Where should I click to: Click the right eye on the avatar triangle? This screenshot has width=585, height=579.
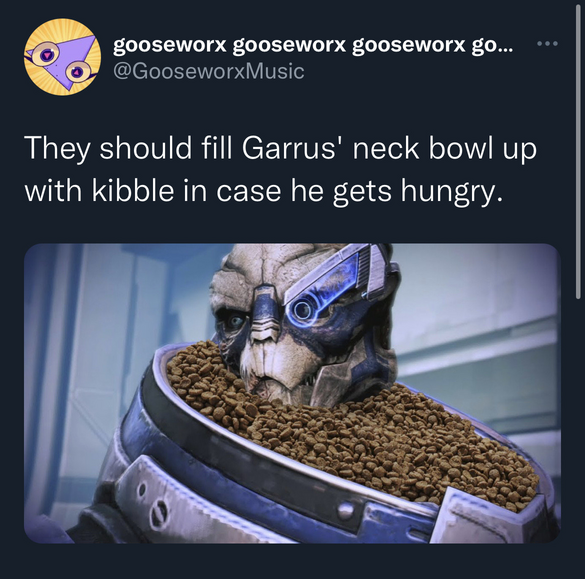click(x=78, y=72)
